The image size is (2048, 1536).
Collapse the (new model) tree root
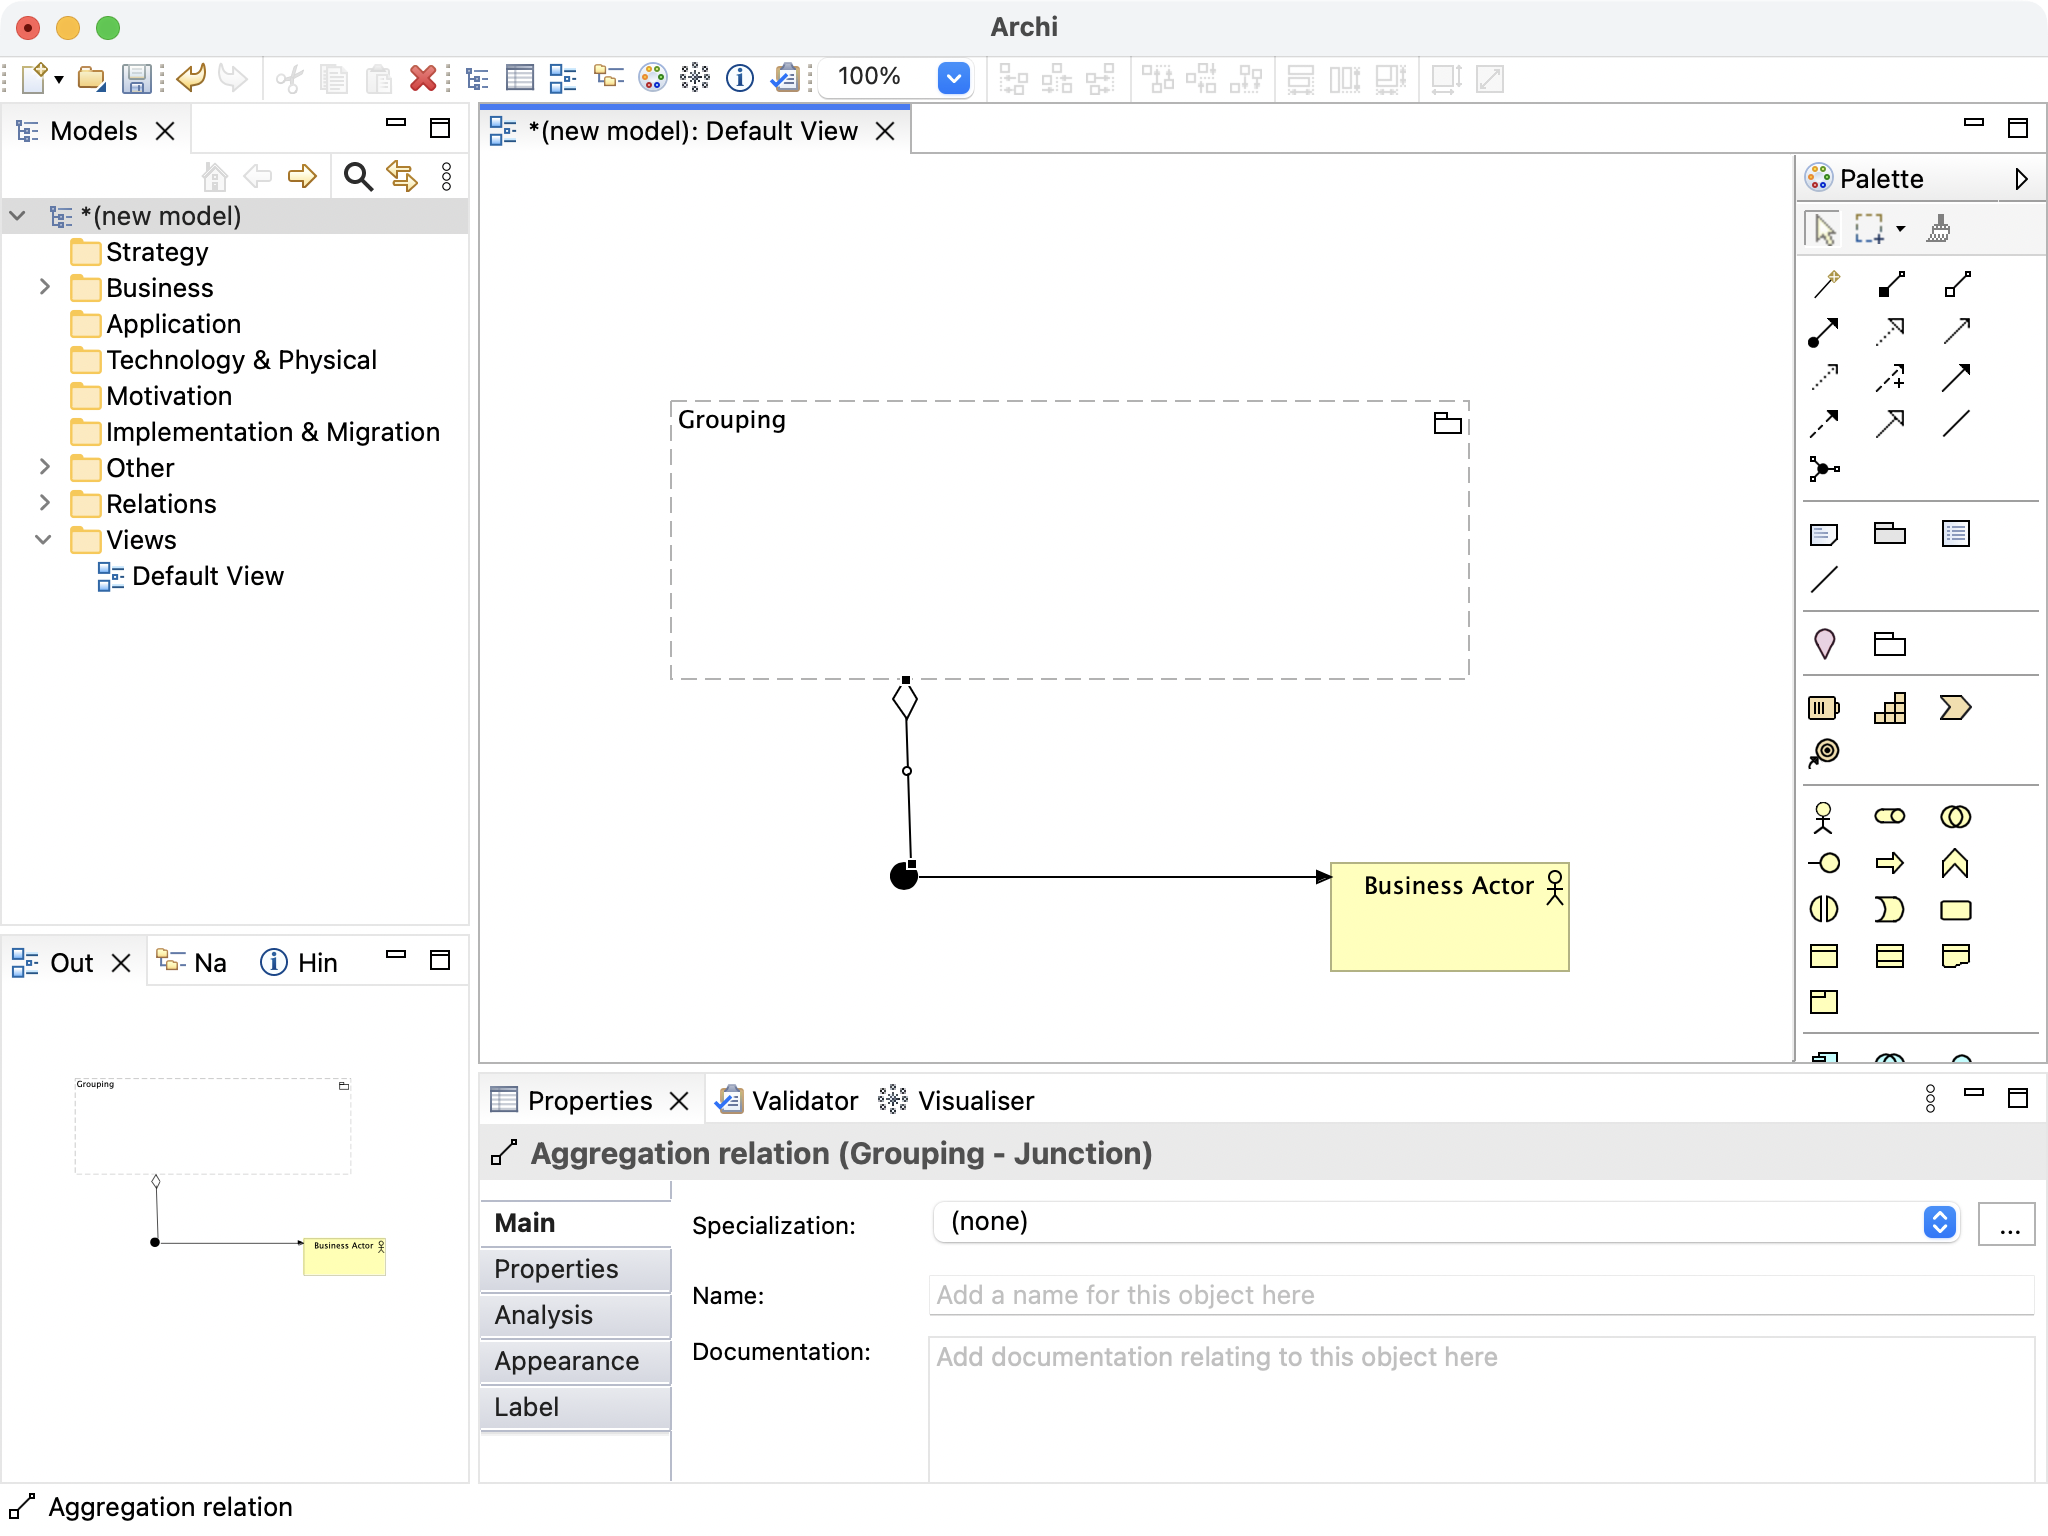pyautogui.click(x=18, y=215)
